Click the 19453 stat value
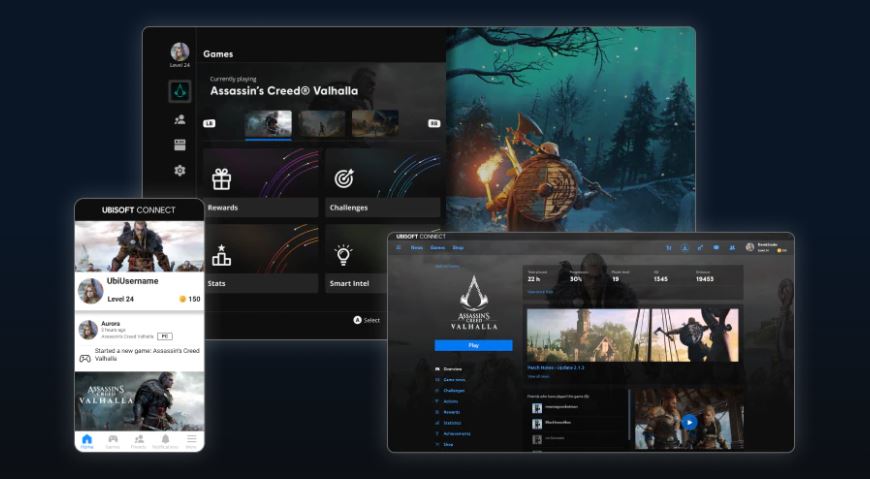Image resolution: width=870 pixels, height=479 pixels. click(x=705, y=279)
